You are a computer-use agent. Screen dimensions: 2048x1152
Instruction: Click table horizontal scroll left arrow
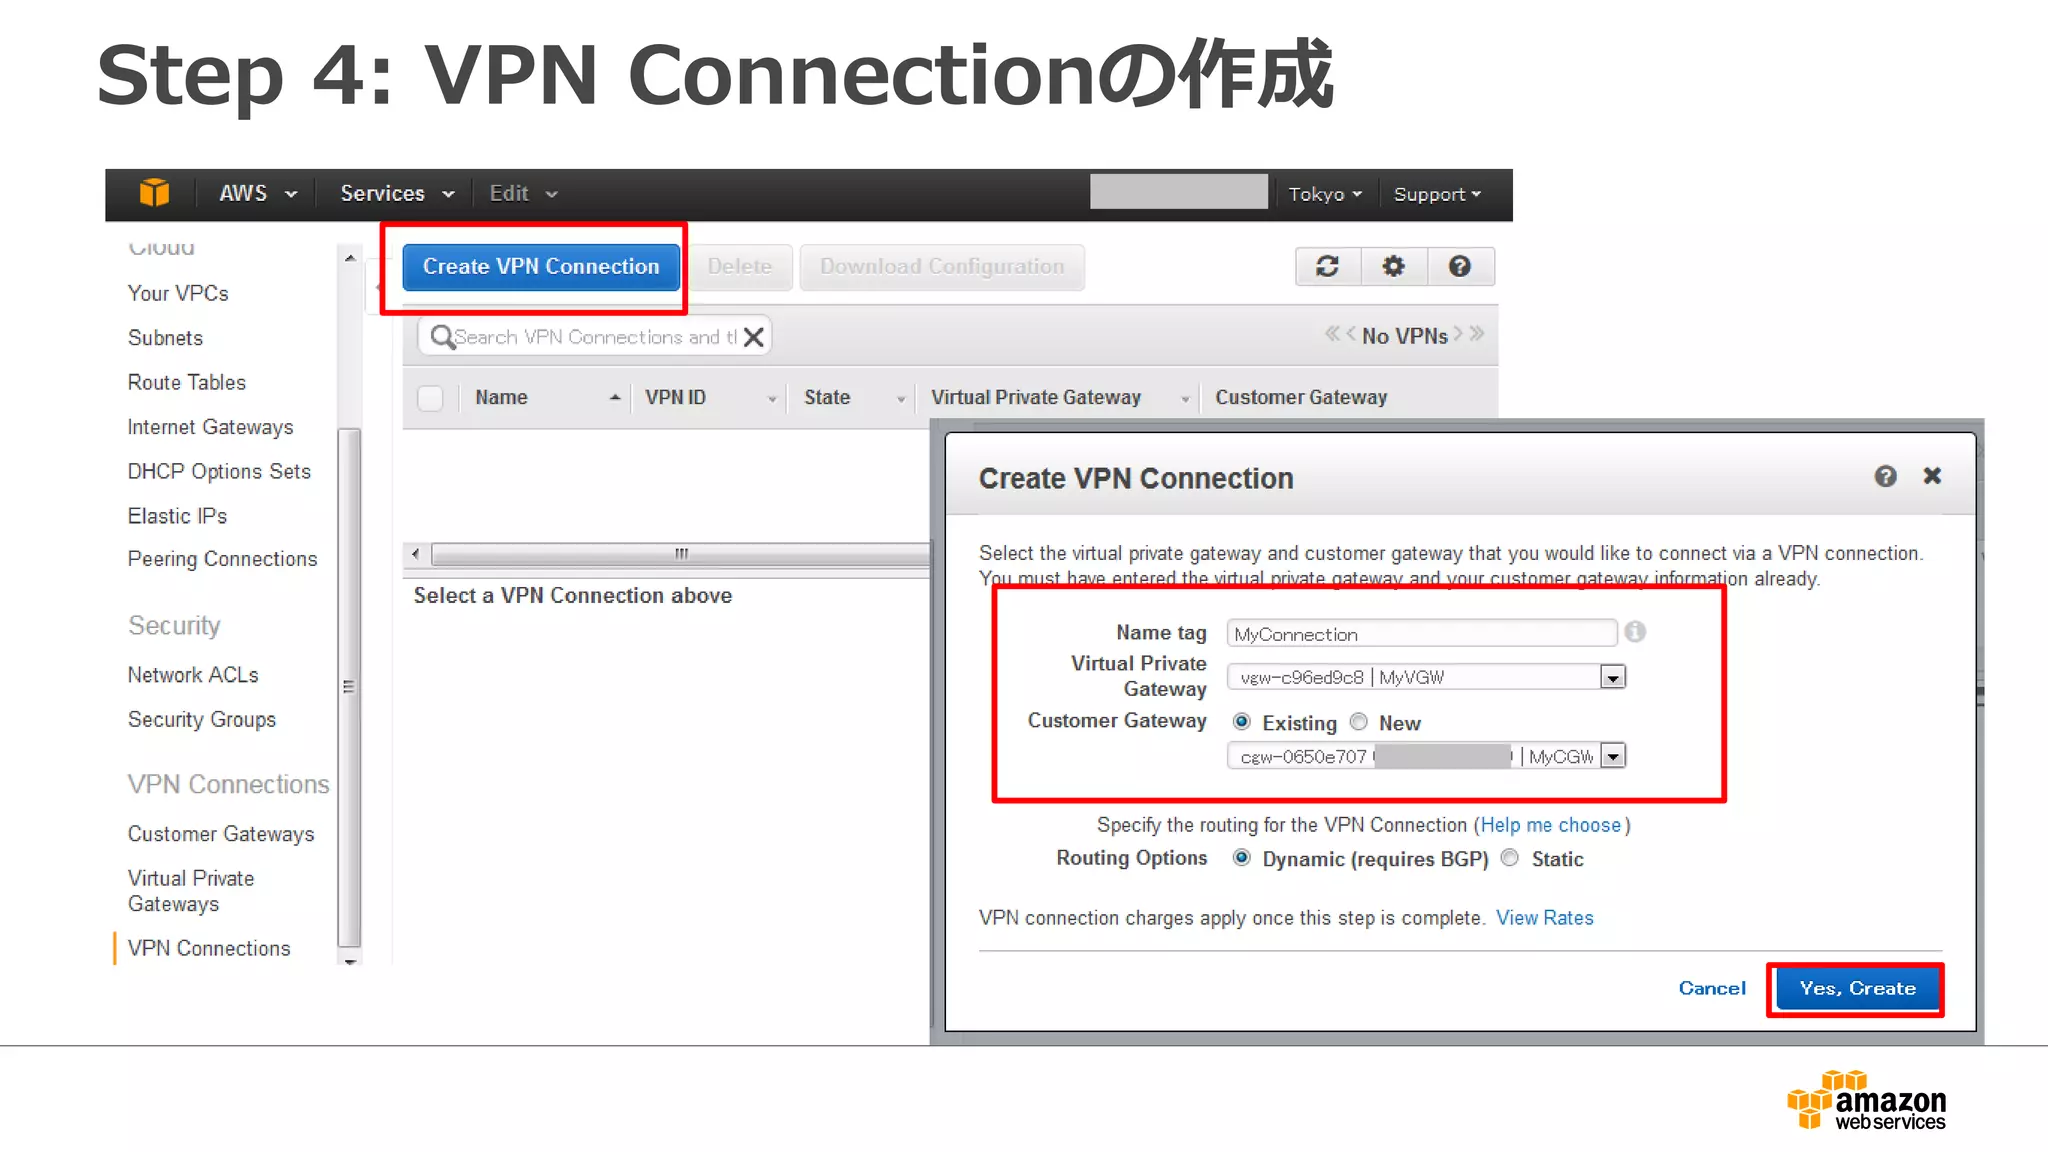416,554
